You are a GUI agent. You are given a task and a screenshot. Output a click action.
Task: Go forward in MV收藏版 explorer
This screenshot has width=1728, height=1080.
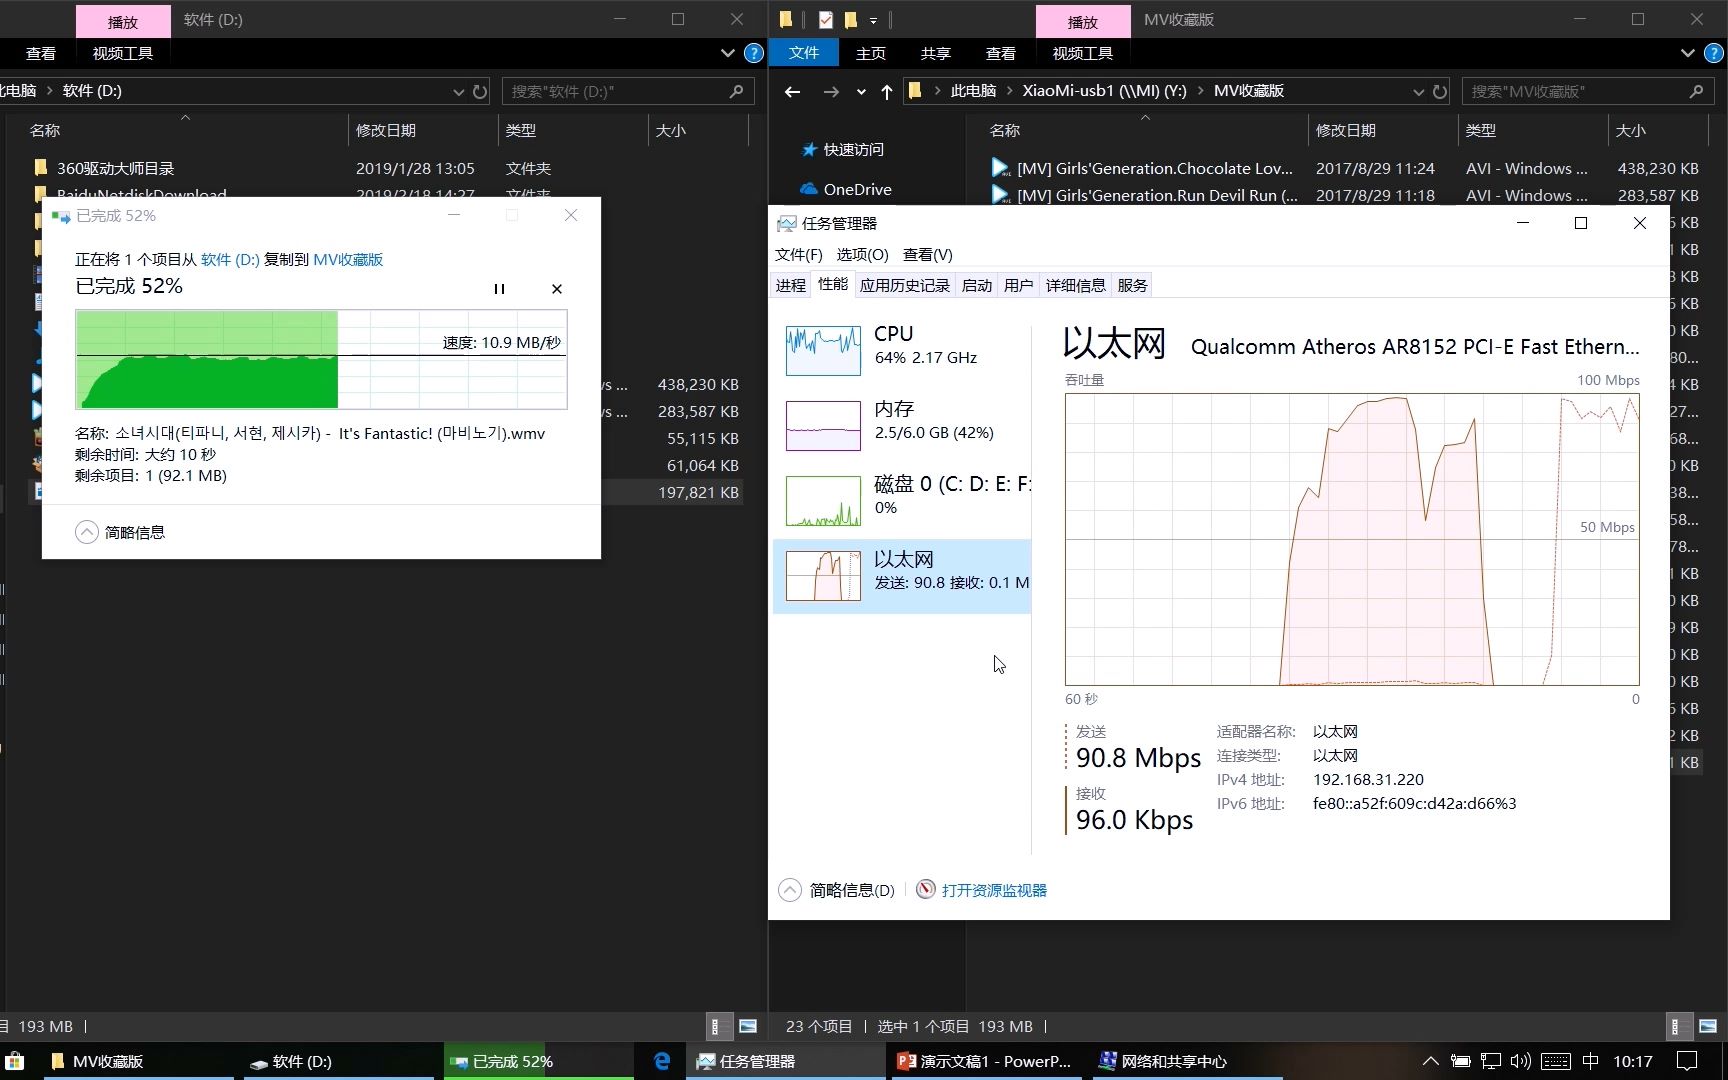pos(831,91)
